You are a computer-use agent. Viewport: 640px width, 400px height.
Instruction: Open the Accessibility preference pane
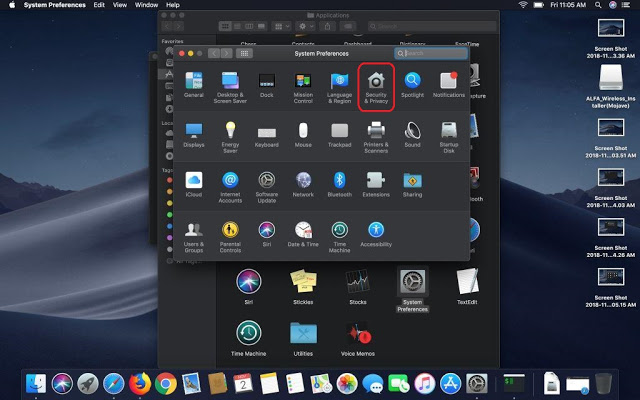[x=376, y=230]
